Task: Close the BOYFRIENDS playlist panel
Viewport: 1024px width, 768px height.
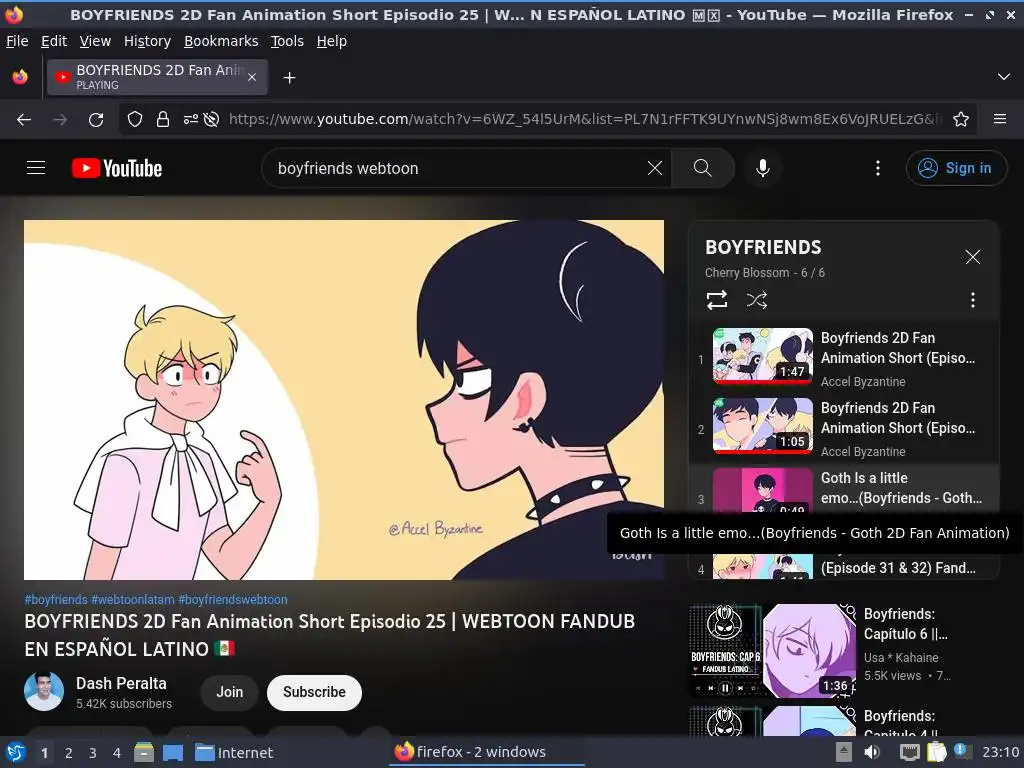Action: [972, 257]
